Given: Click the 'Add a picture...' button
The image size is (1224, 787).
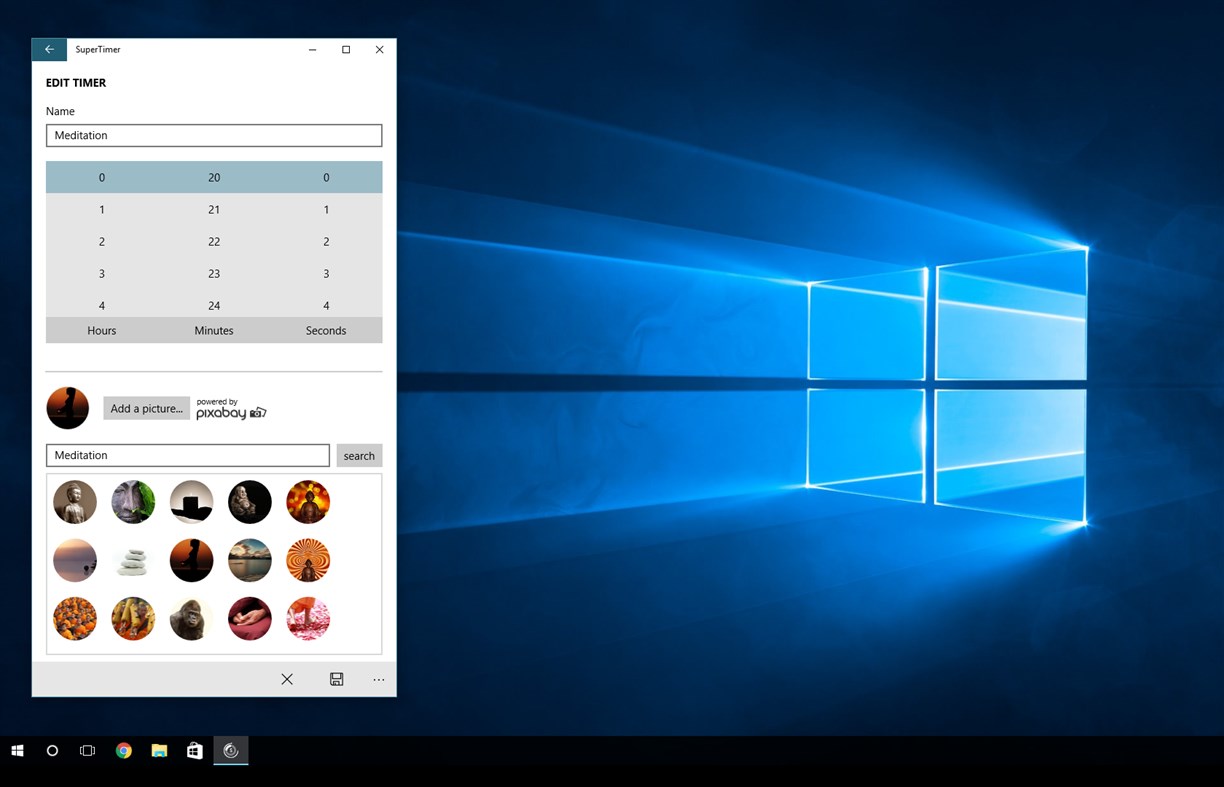Looking at the screenshot, I should (146, 408).
